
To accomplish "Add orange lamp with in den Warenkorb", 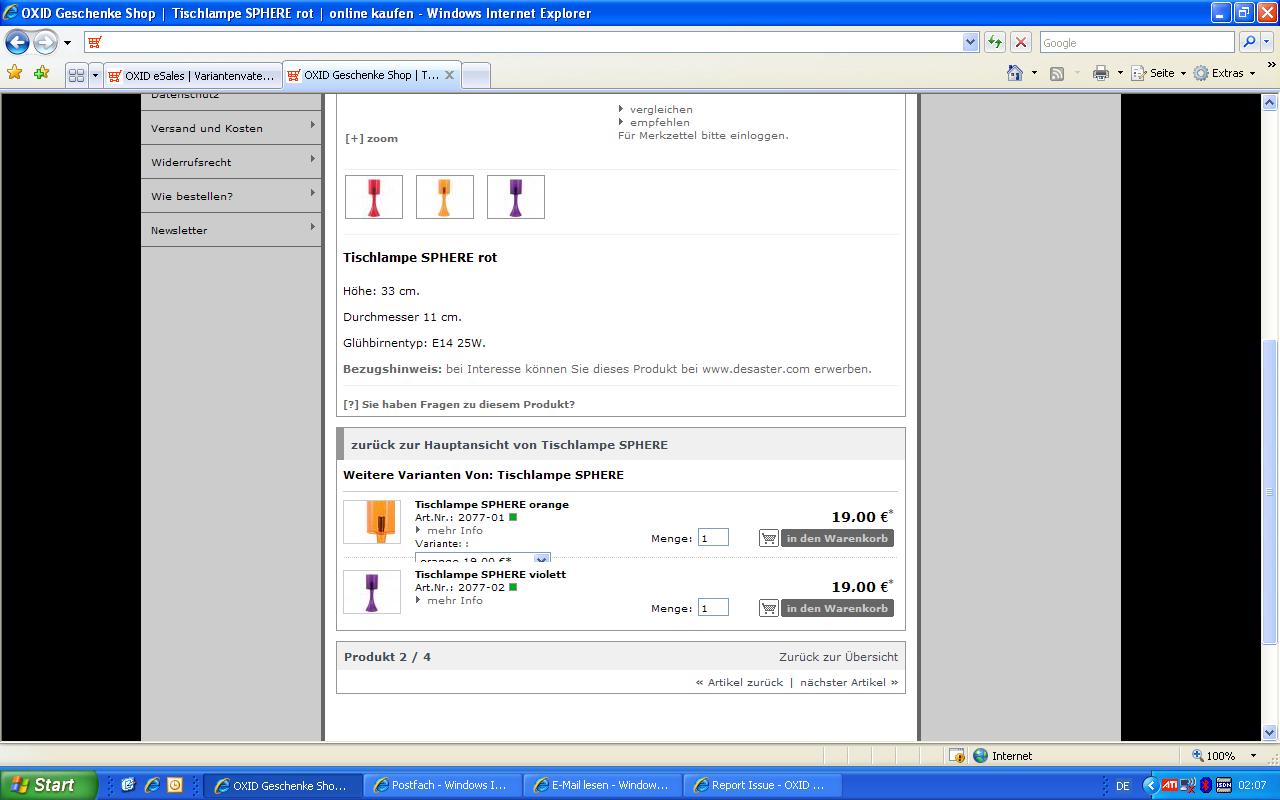I will coord(836,538).
